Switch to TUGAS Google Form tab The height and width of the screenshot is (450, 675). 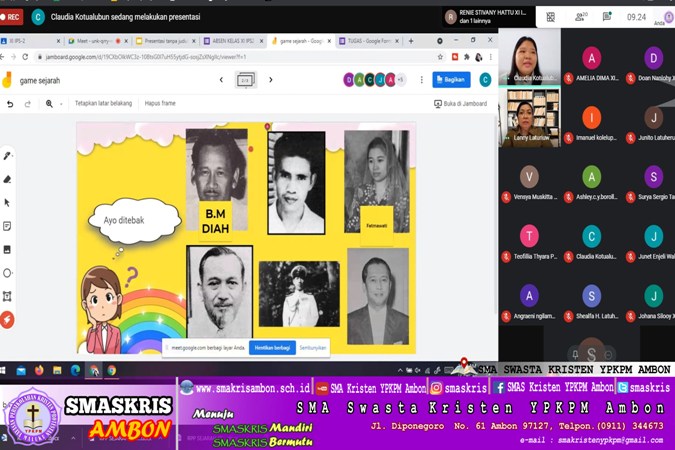[368, 41]
